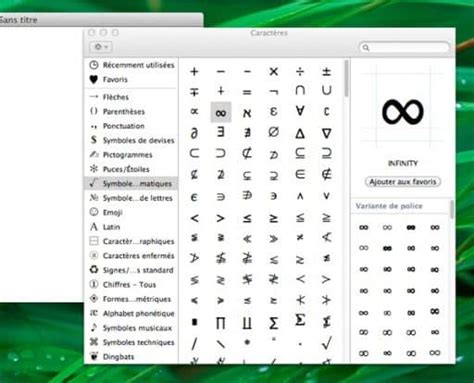This screenshot has height=383, width=474.
Task: Select the coproduct ∐ character
Action: click(247, 323)
